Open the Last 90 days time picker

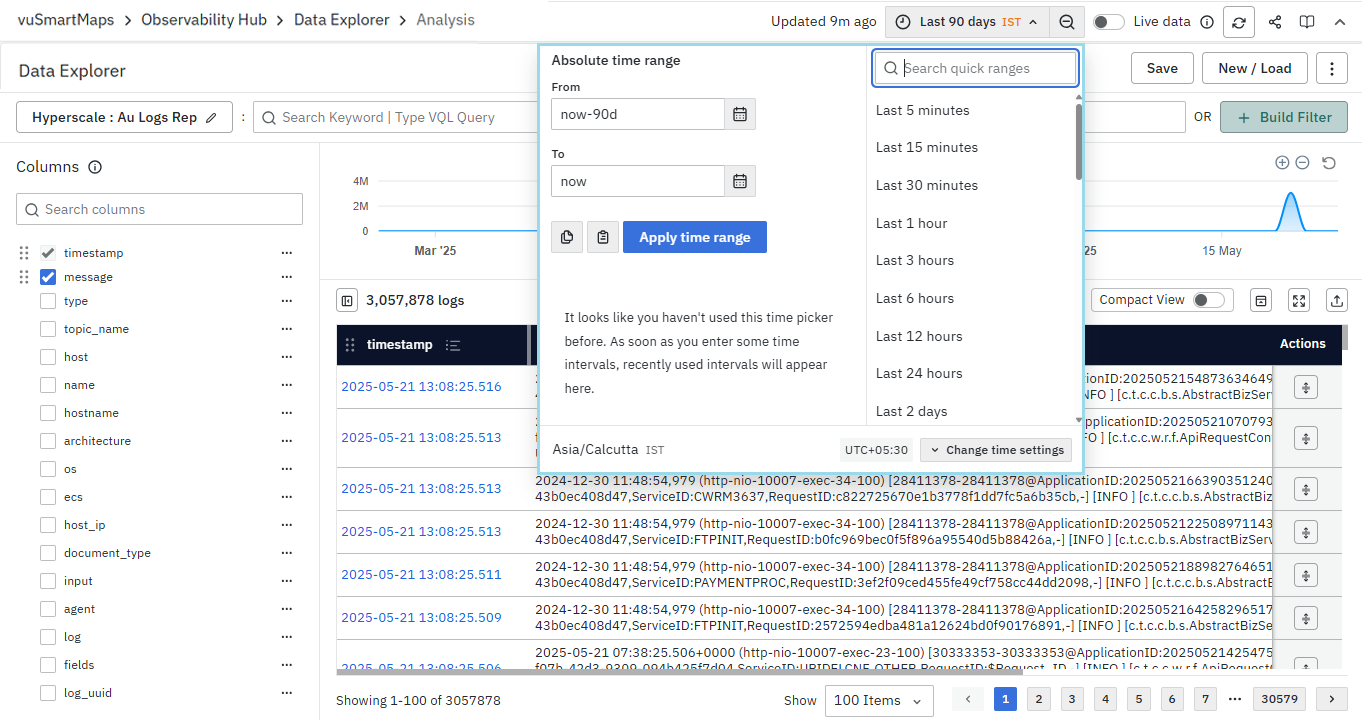pos(967,22)
